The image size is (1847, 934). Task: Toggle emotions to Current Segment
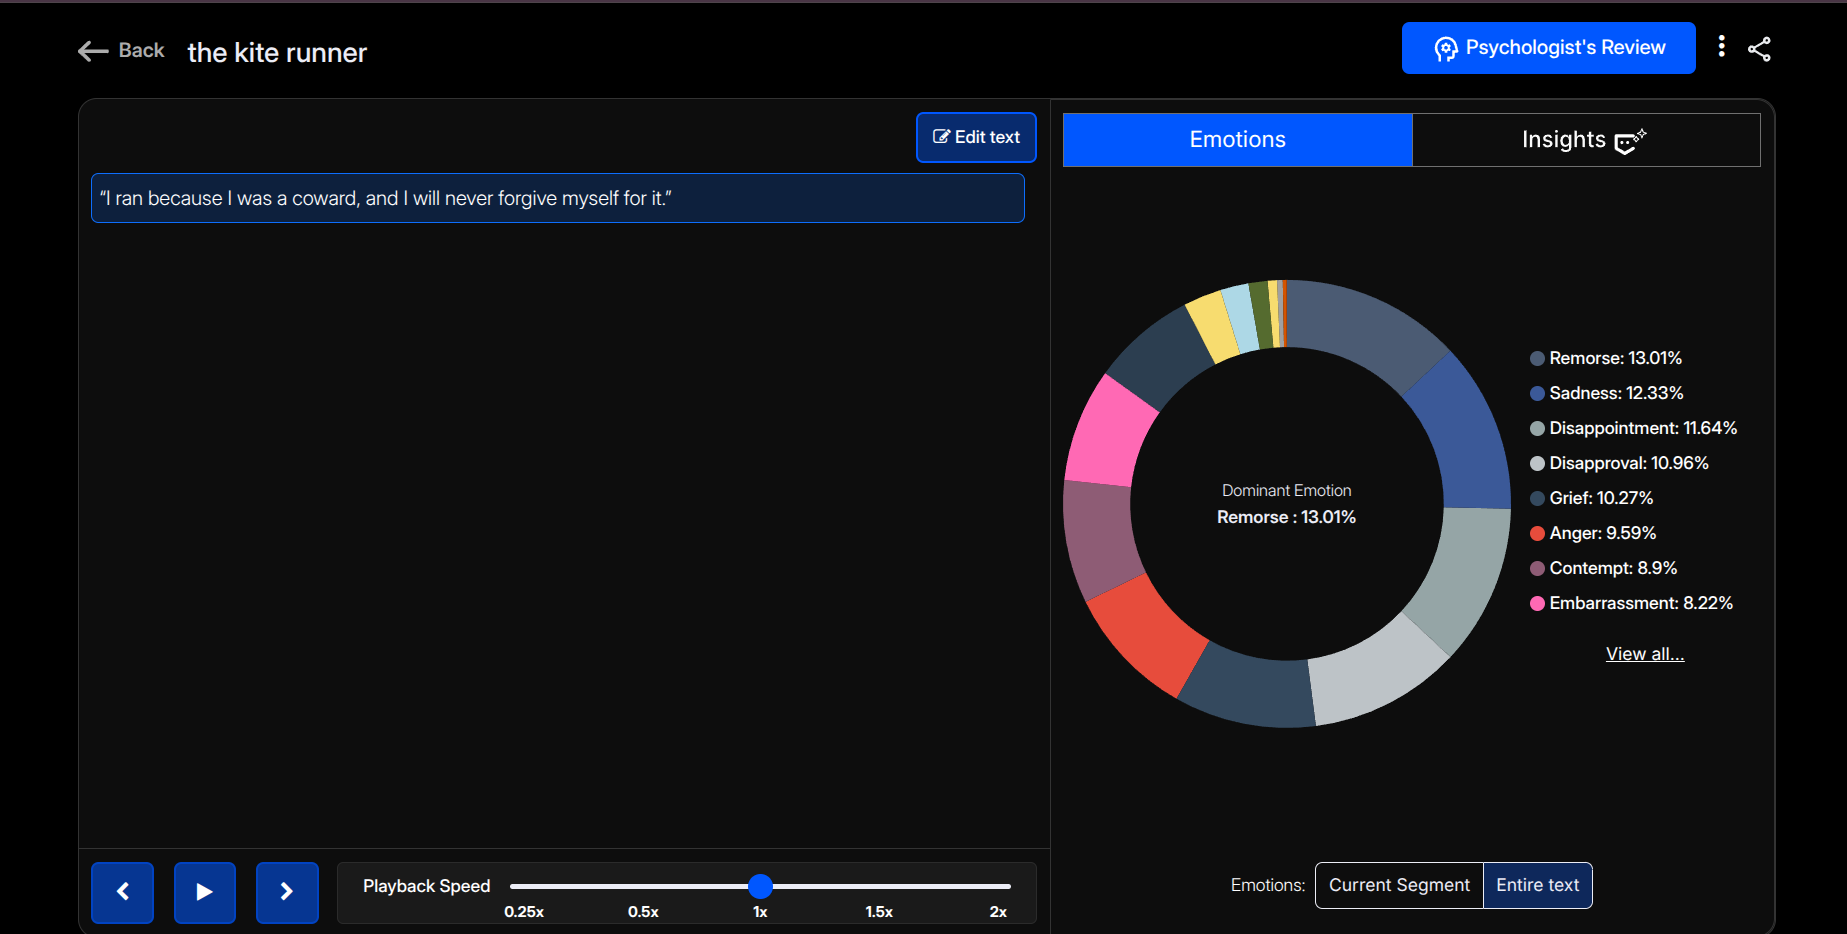pos(1398,885)
